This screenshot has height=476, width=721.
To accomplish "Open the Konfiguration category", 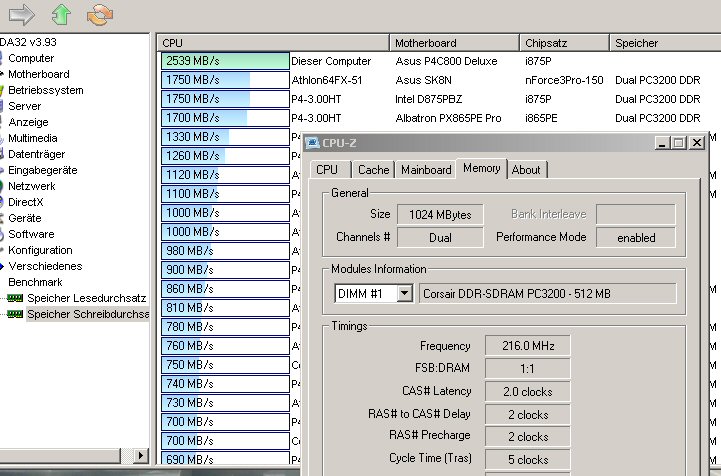I will click(40, 250).
